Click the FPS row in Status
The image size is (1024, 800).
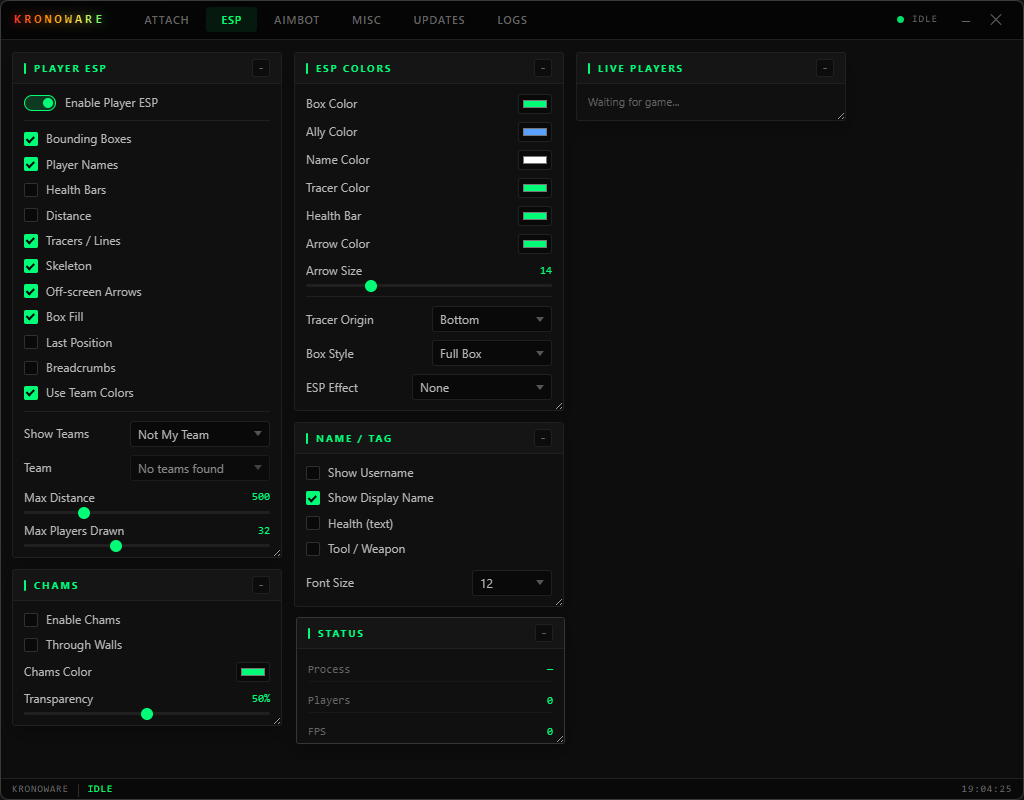click(430, 731)
